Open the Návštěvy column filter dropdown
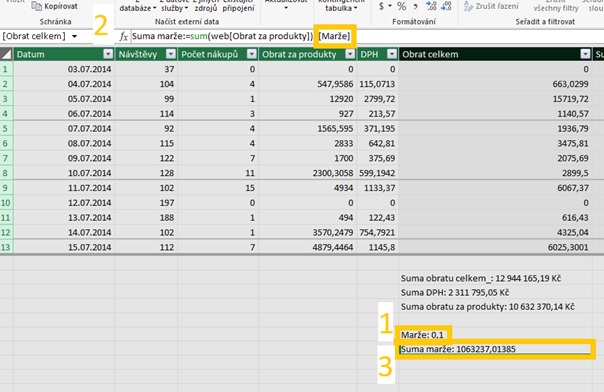 coord(171,54)
